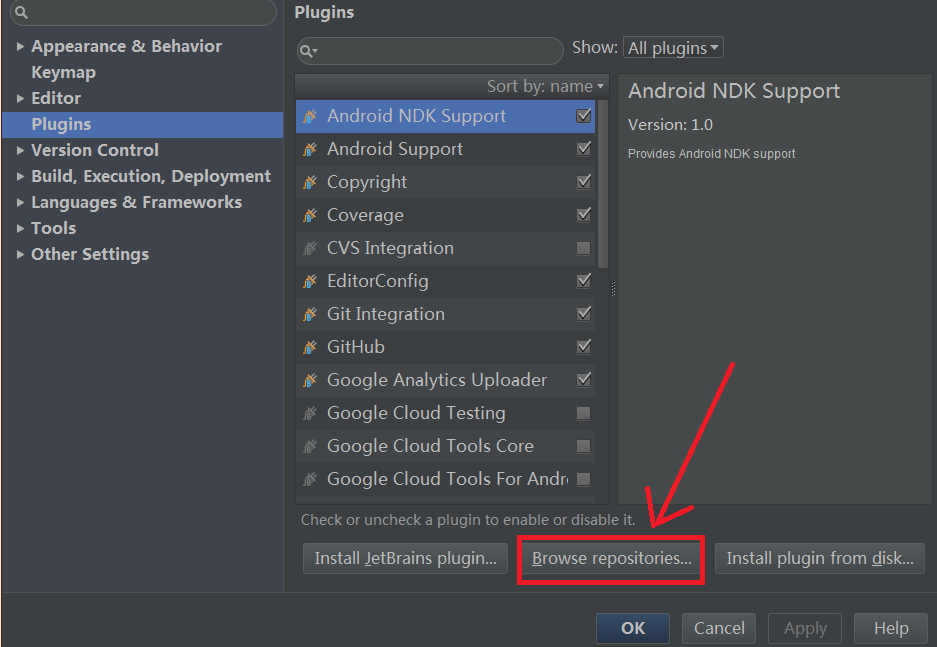Screen dimensions: 937x647
Task: Select Keymap in the settings sidebar
Action: point(63,72)
